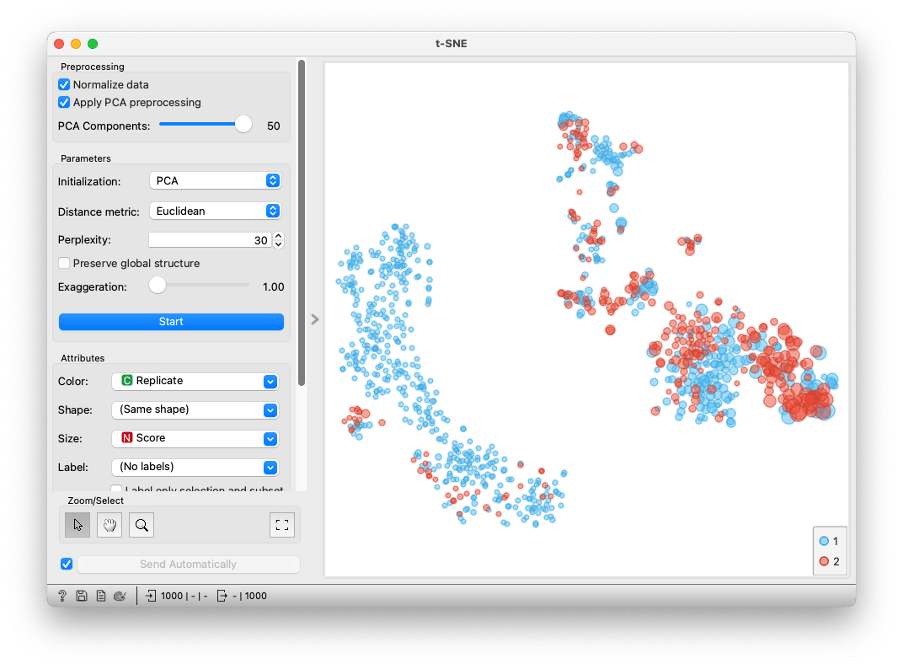Open the Distance metric dropdown showing Euclidean
904x670 pixels.
point(214,211)
